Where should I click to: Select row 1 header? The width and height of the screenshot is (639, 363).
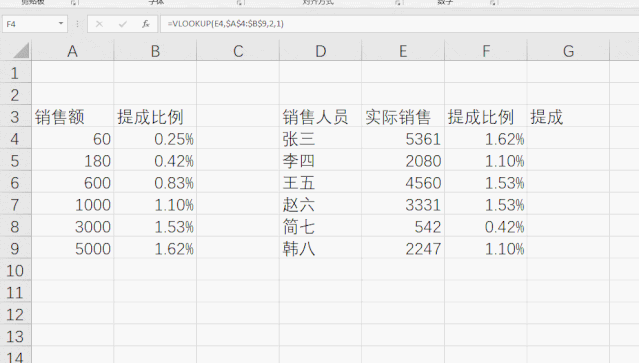(x=15, y=72)
